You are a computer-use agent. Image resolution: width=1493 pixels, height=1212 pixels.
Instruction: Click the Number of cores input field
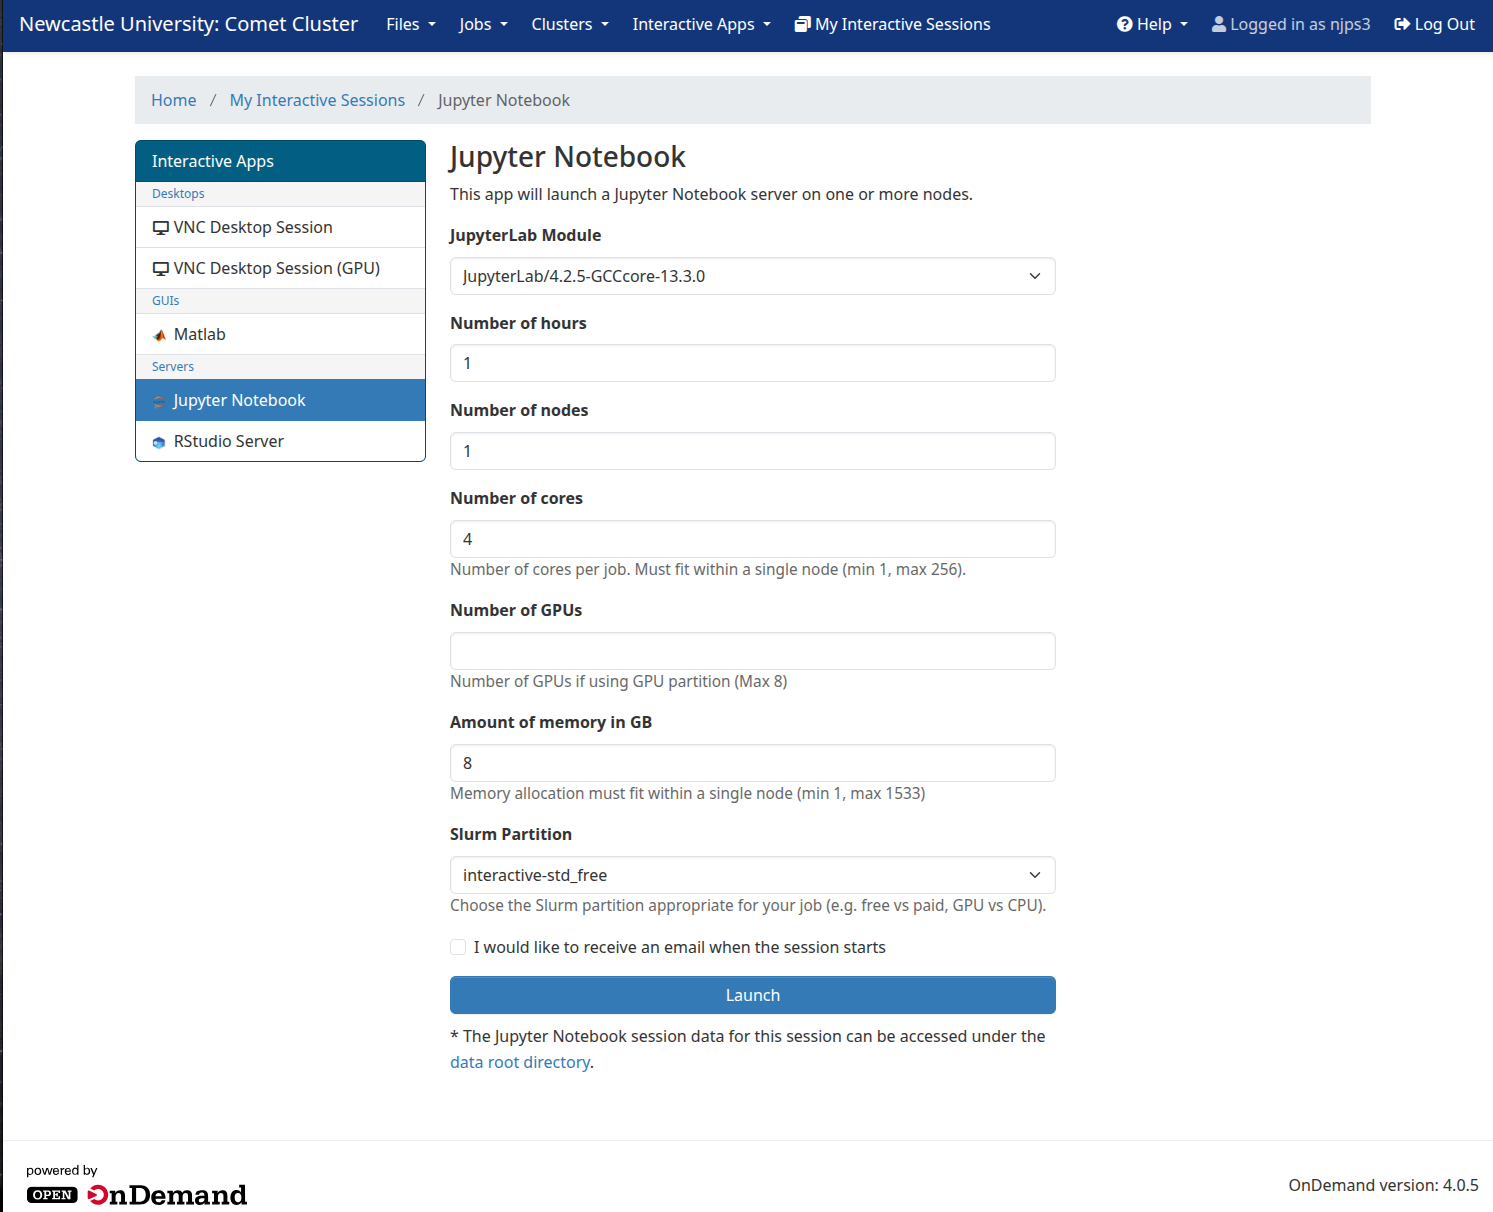click(x=752, y=539)
